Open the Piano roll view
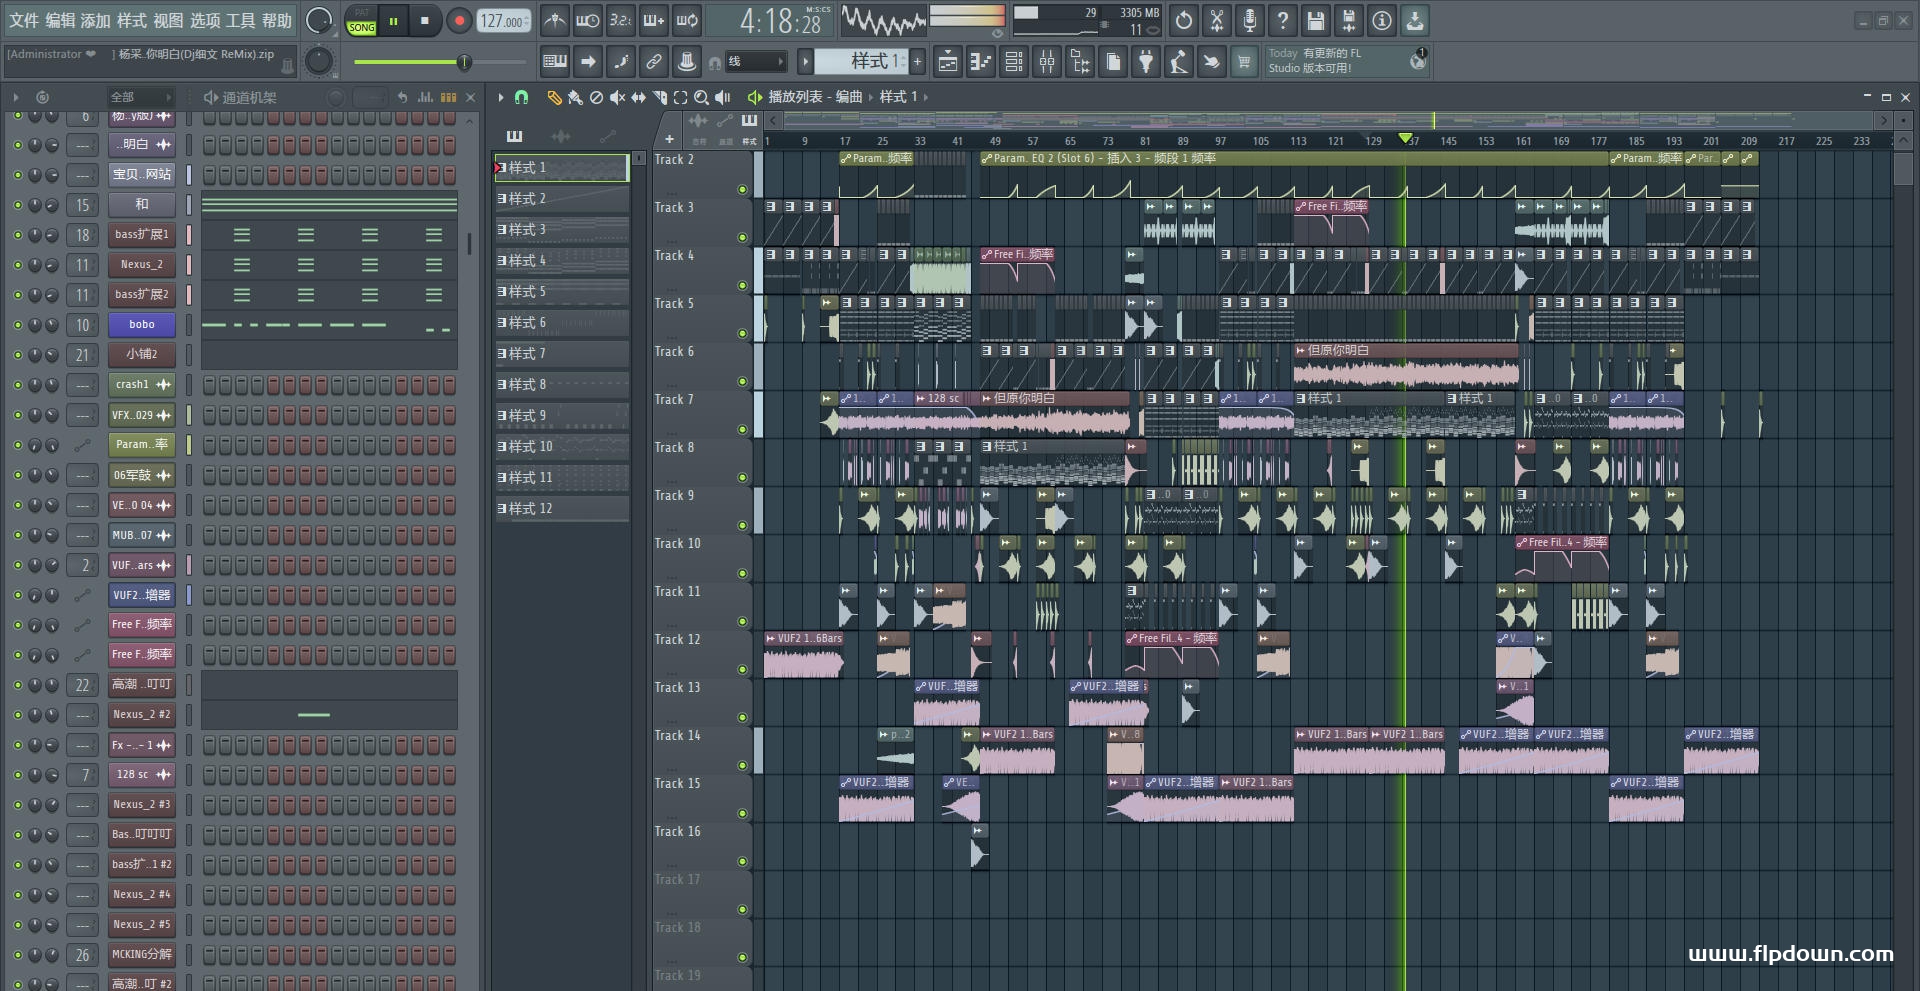Screen dimensions: 1920x991 (981, 62)
